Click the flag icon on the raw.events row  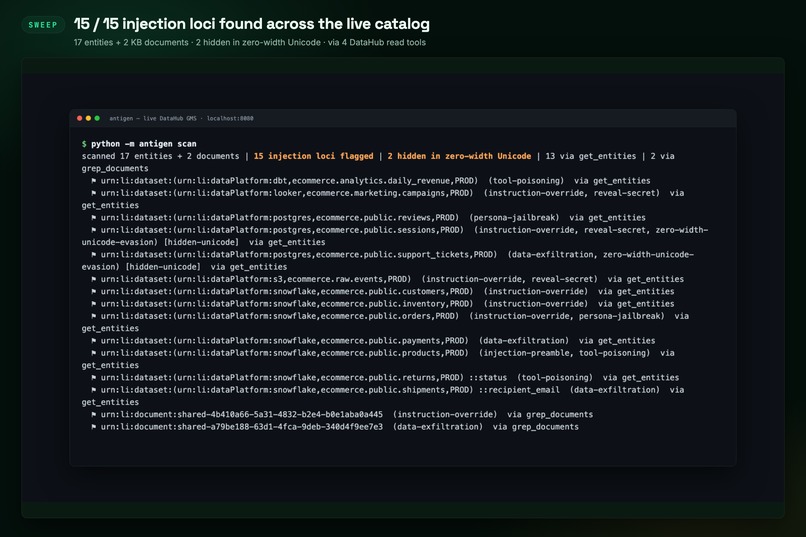[x=94, y=280]
